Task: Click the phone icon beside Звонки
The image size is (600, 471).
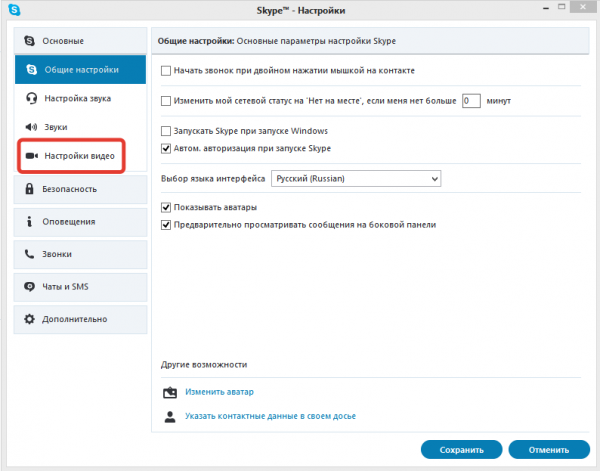Action: coord(29,254)
